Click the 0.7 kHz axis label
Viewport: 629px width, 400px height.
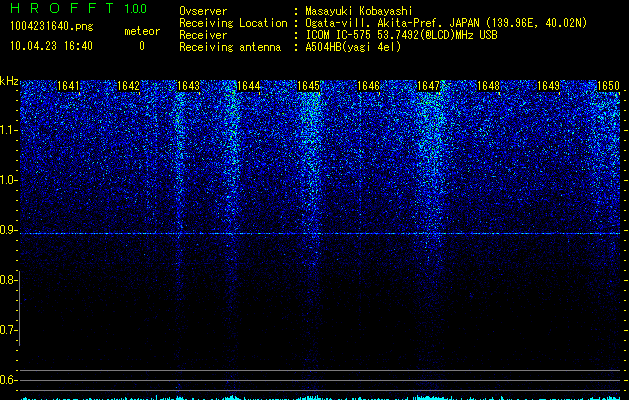8,330
